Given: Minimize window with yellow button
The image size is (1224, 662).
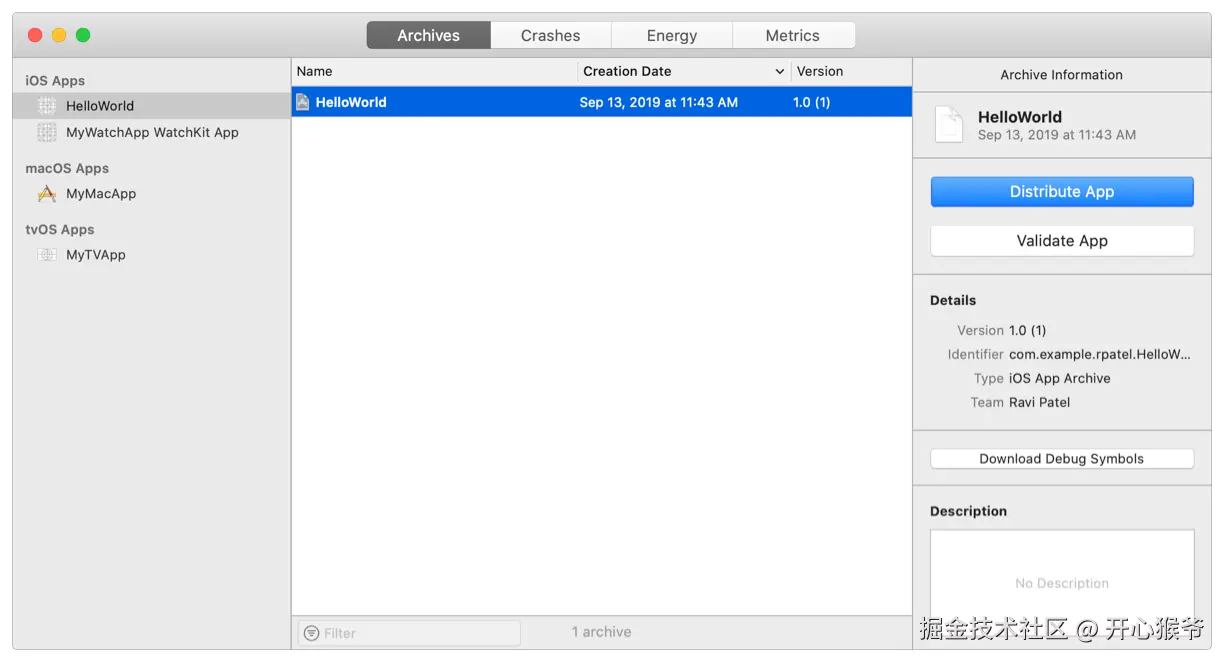Looking at the screenshot, I should tap(59, 35).
